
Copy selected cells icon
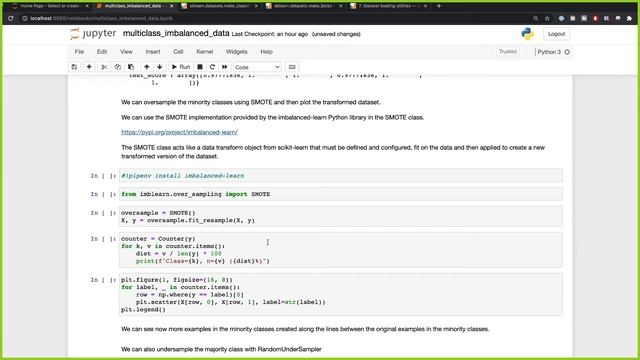pyautogui.click(x=118, y=67)
